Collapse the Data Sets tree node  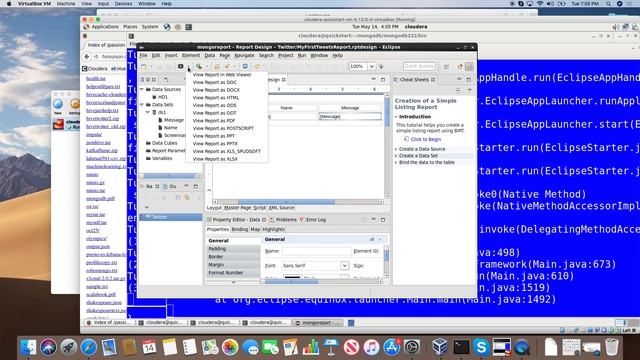[x=142, y=105]
